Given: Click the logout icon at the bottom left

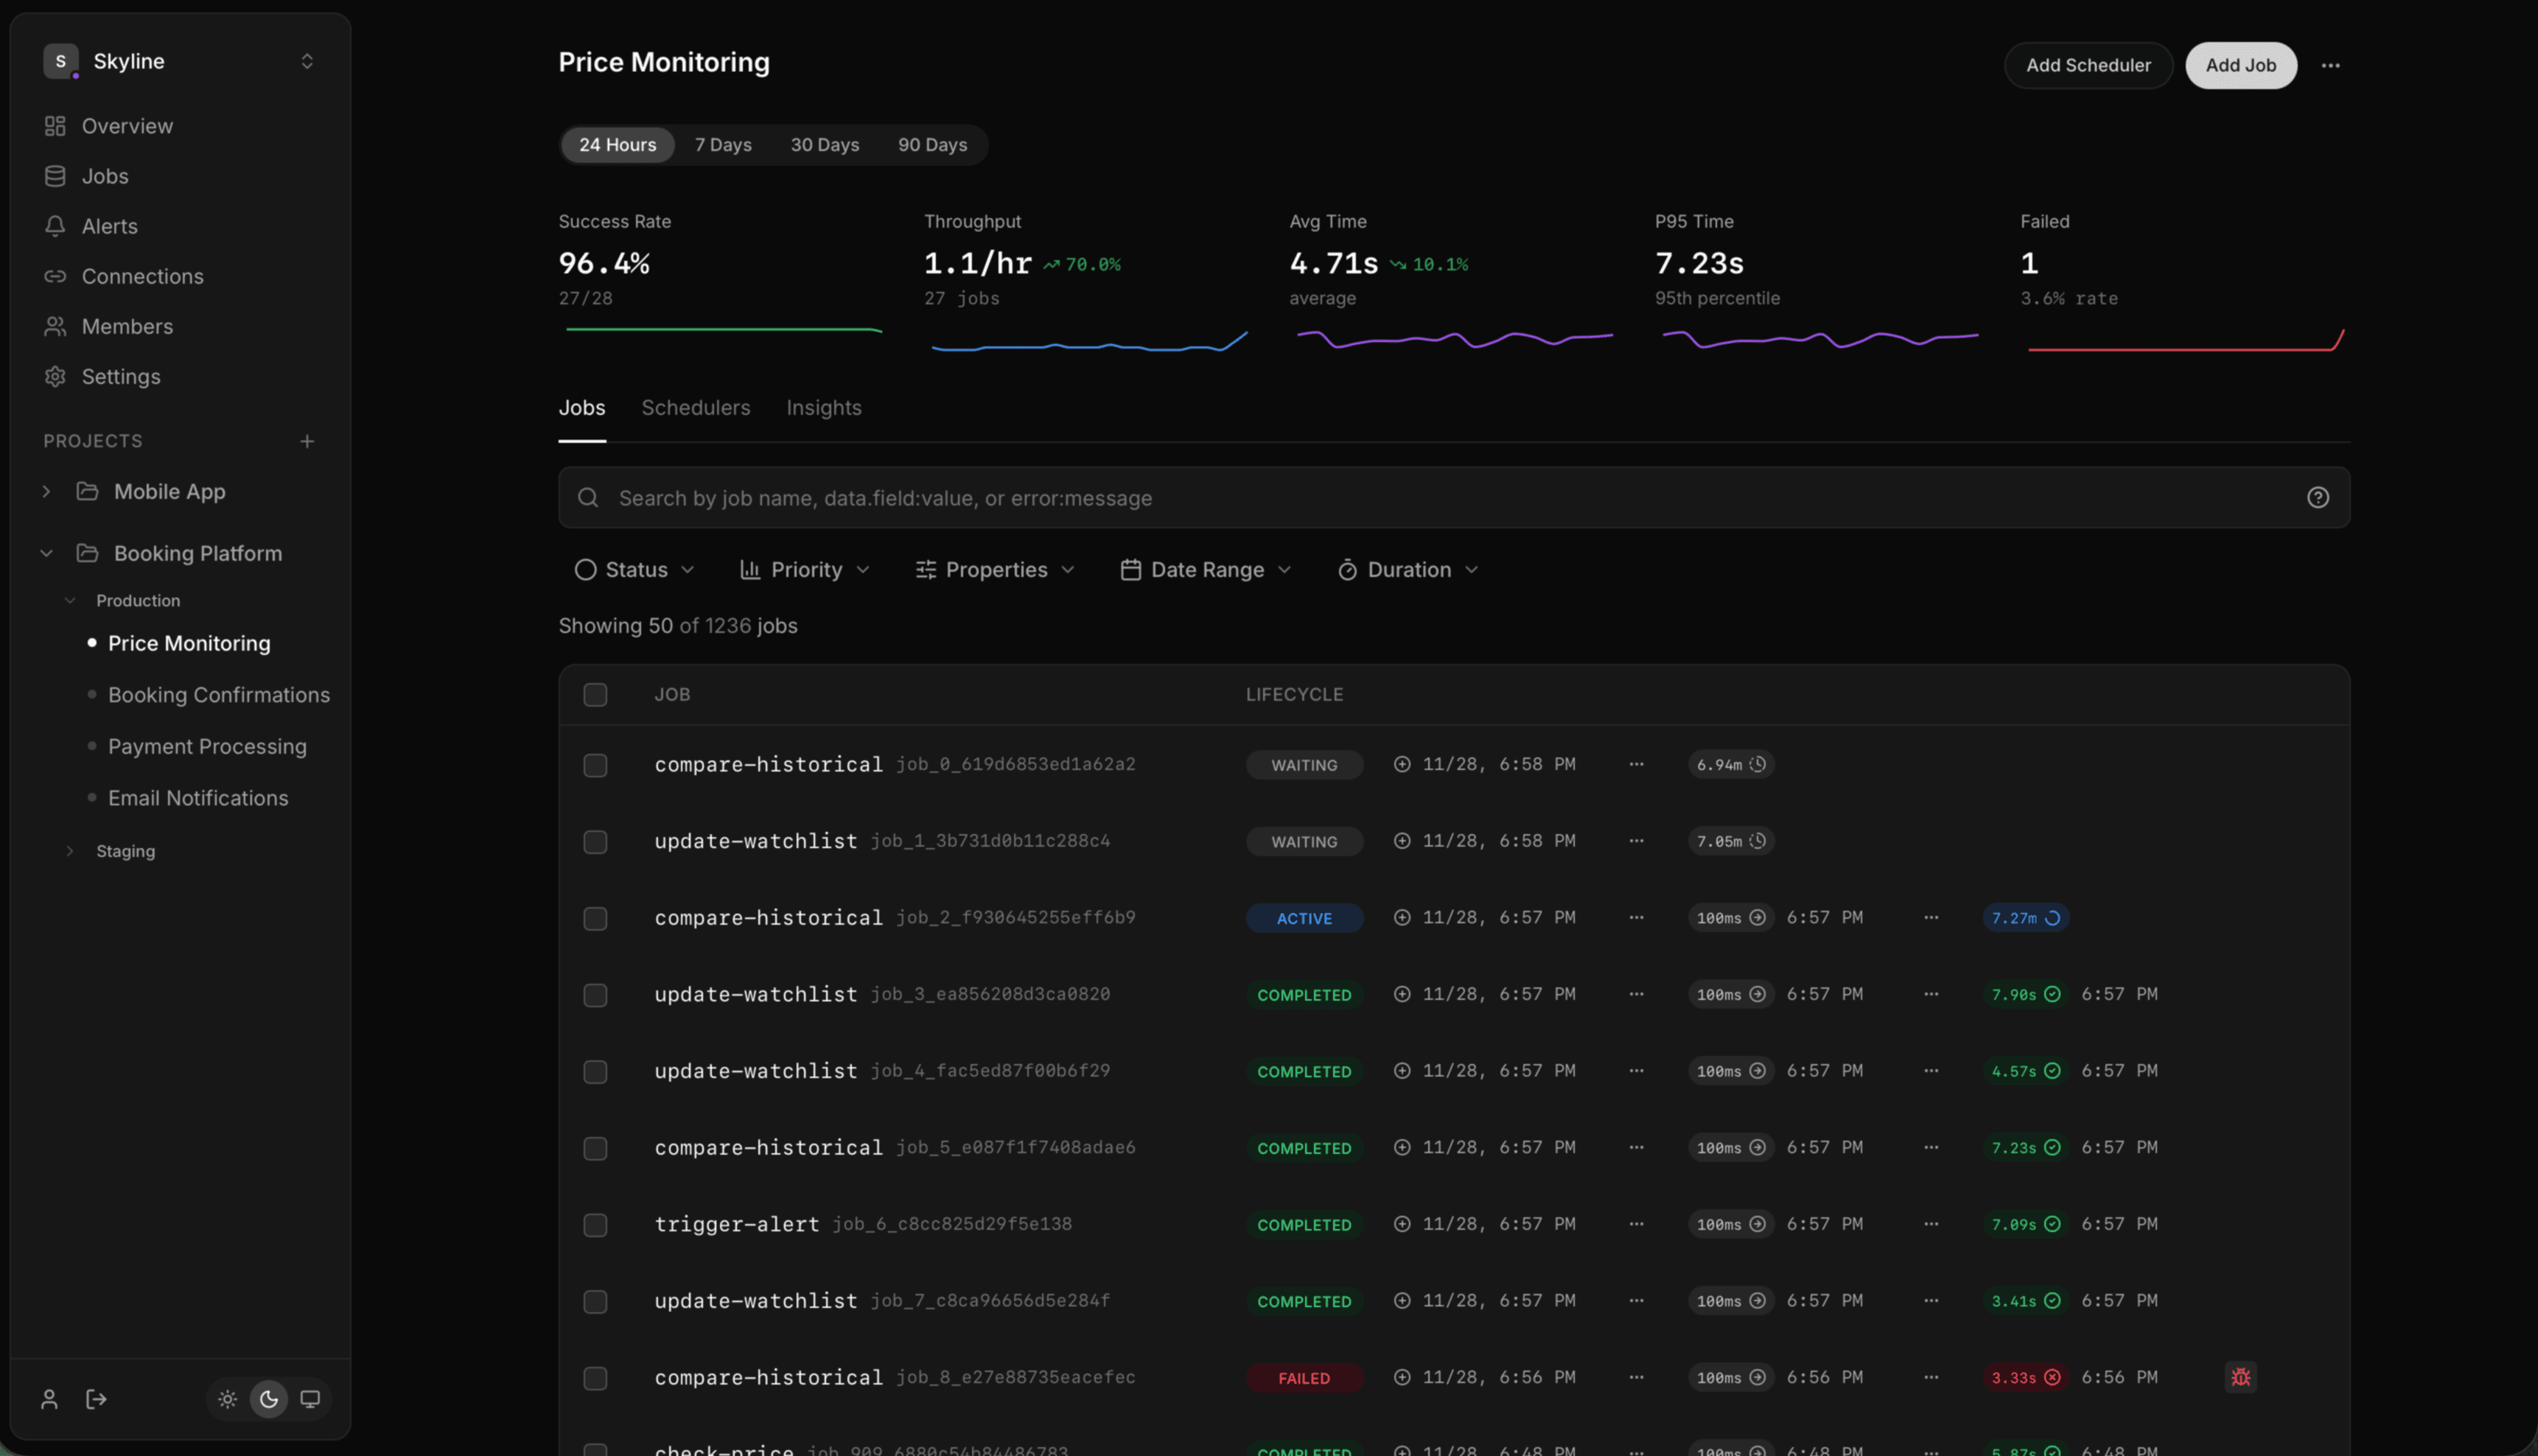Looking at the screenshot, I should pyautogui.click(x=96, y=1398).
